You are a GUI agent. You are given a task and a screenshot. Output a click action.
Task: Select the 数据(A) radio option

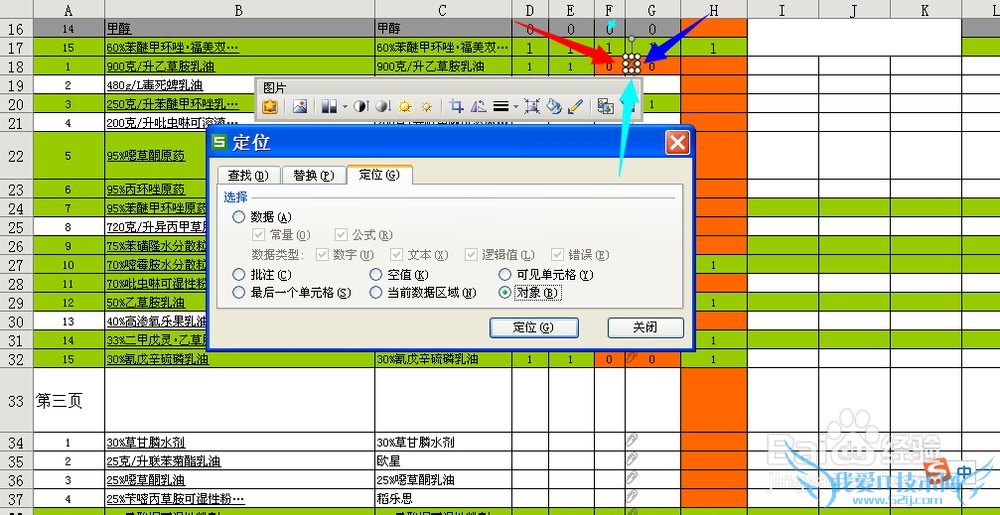pos(239,217)
